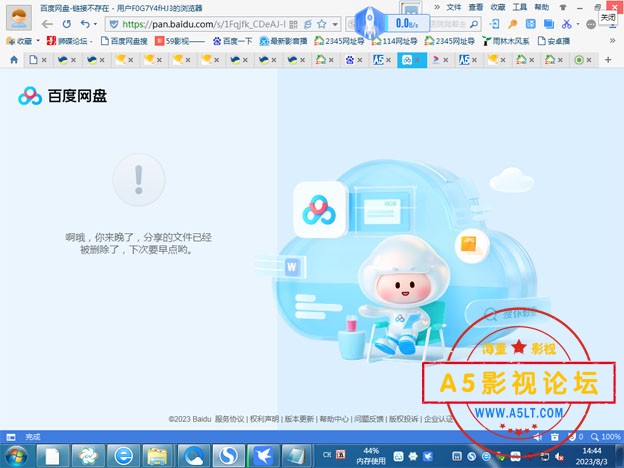
Task: Click the 百度网盘 logo
Action: pyautogui.click(x=62, y=96)
